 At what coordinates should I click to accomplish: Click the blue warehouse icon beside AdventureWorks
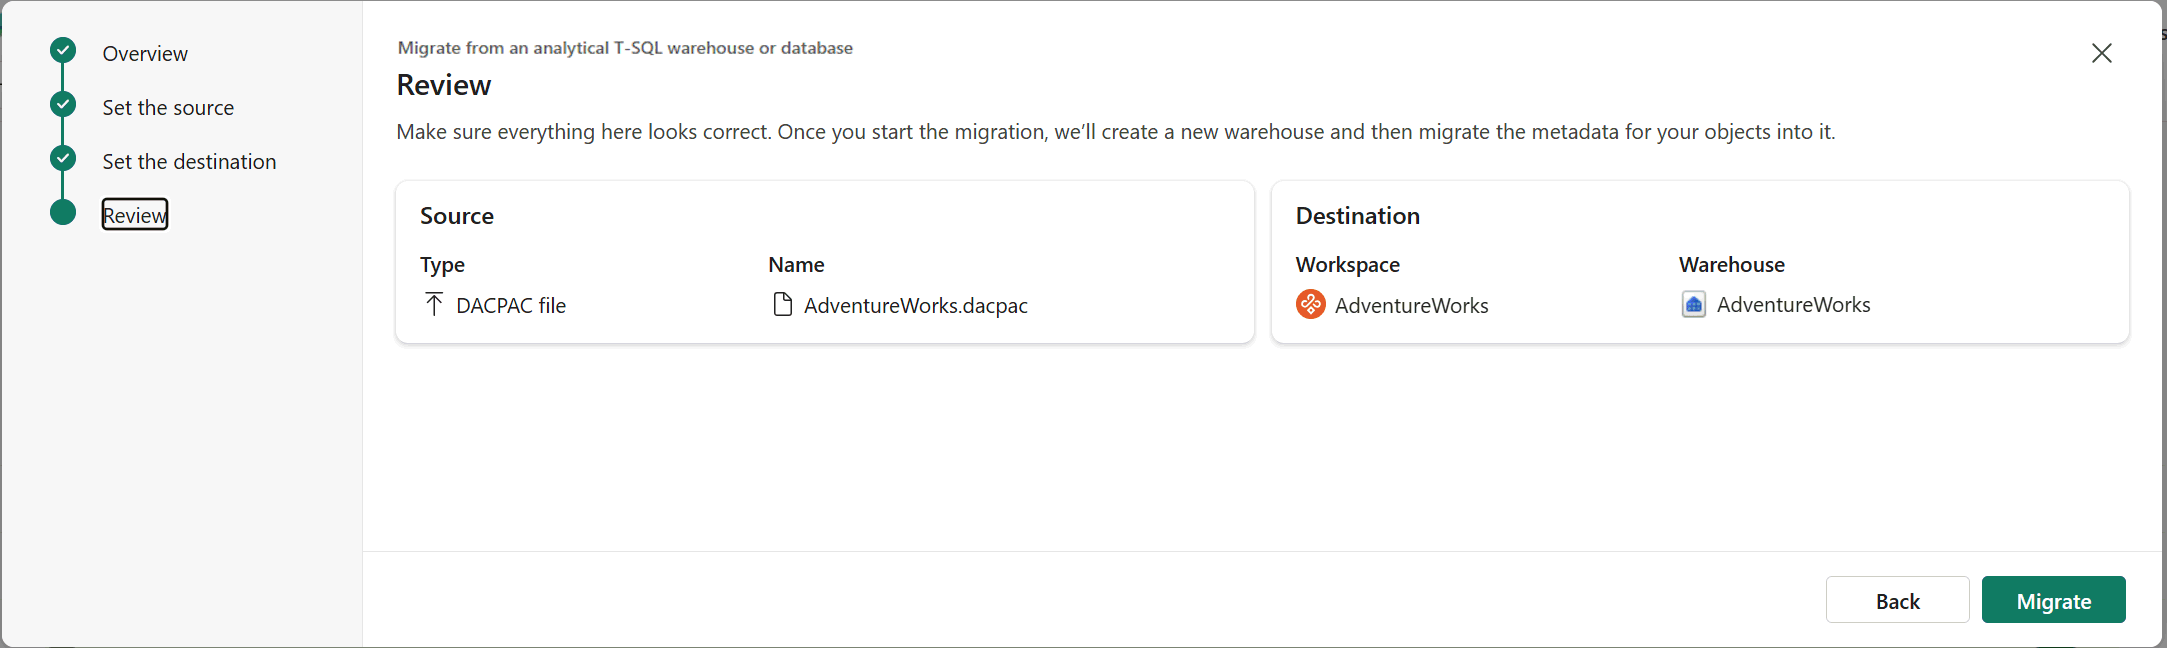pyautogui.click(x=1693, y=304)
